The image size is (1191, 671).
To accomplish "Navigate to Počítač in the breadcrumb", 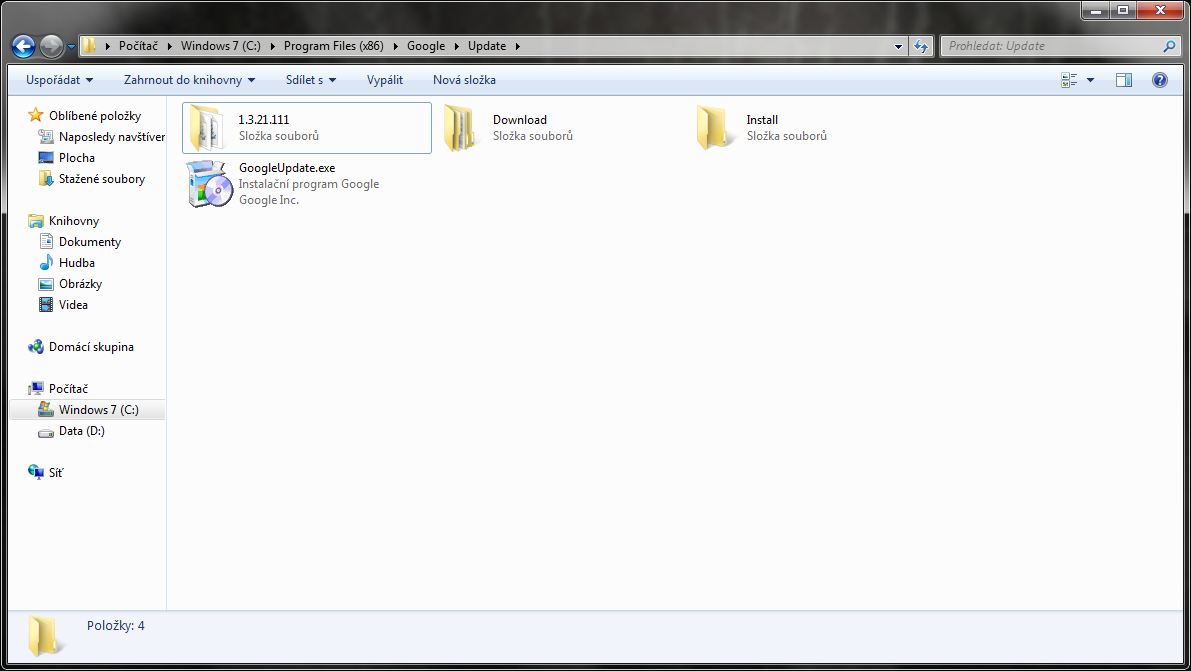I will click(138, 46).
